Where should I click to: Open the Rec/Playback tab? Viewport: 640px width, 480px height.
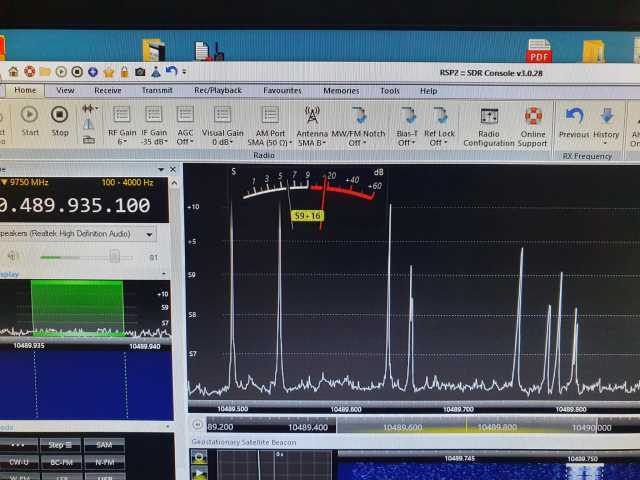pos(216,90)
